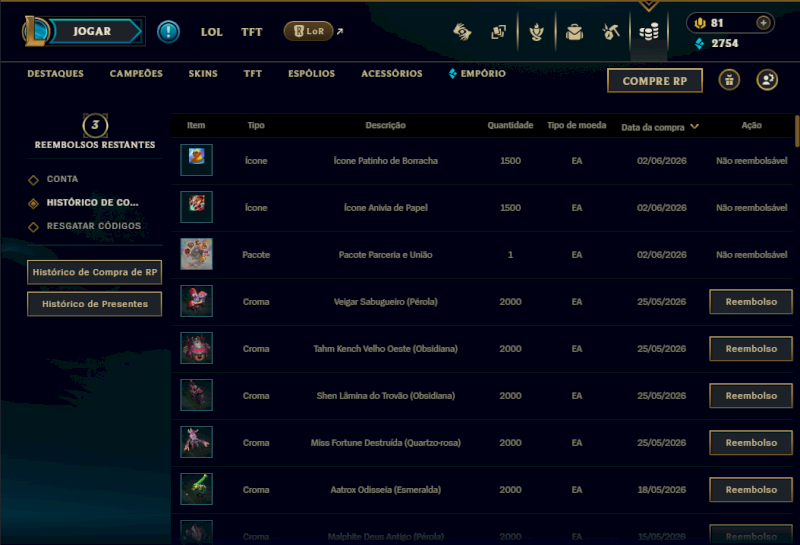Screen dimensions: 800x545
Task: Refund Shen Lâmina do Trovão (Obsidiana)
Action: (x=751, y=395)
